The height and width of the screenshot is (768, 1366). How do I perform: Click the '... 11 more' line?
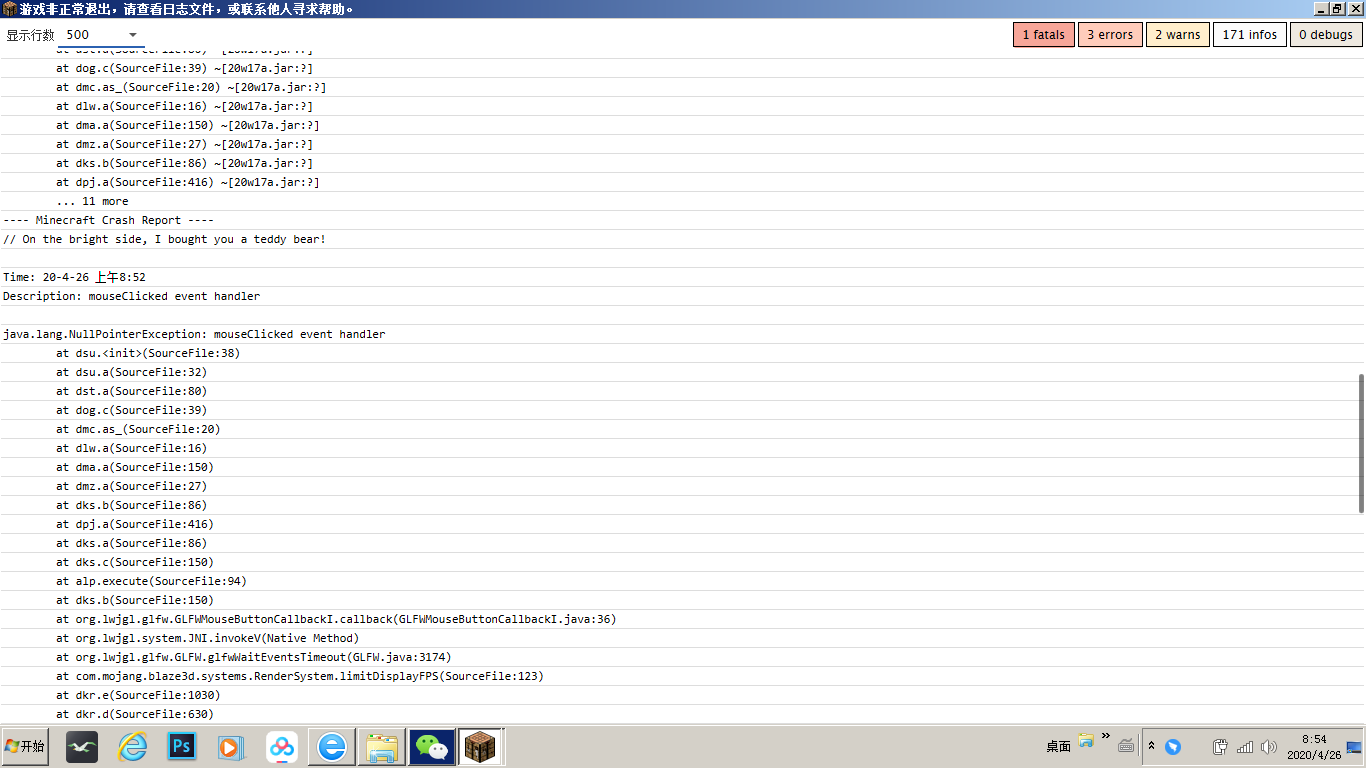pyautogui.click(x=92, y=201)
